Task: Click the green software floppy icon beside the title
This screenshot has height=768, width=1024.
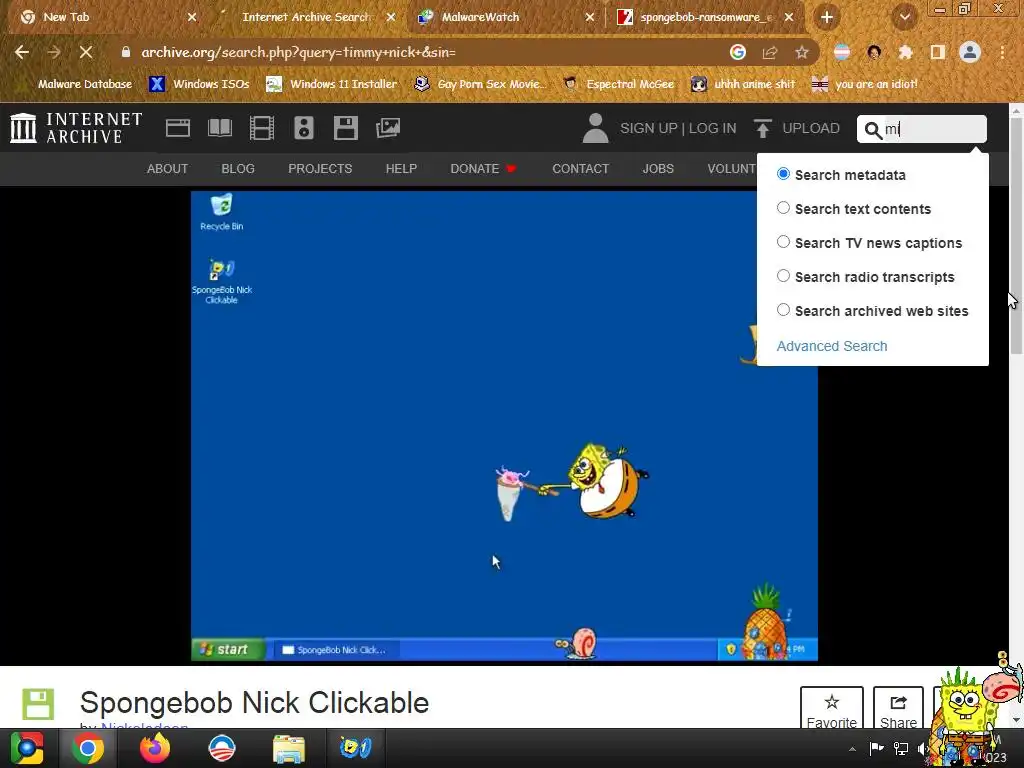Action: (x=38, y=704)
